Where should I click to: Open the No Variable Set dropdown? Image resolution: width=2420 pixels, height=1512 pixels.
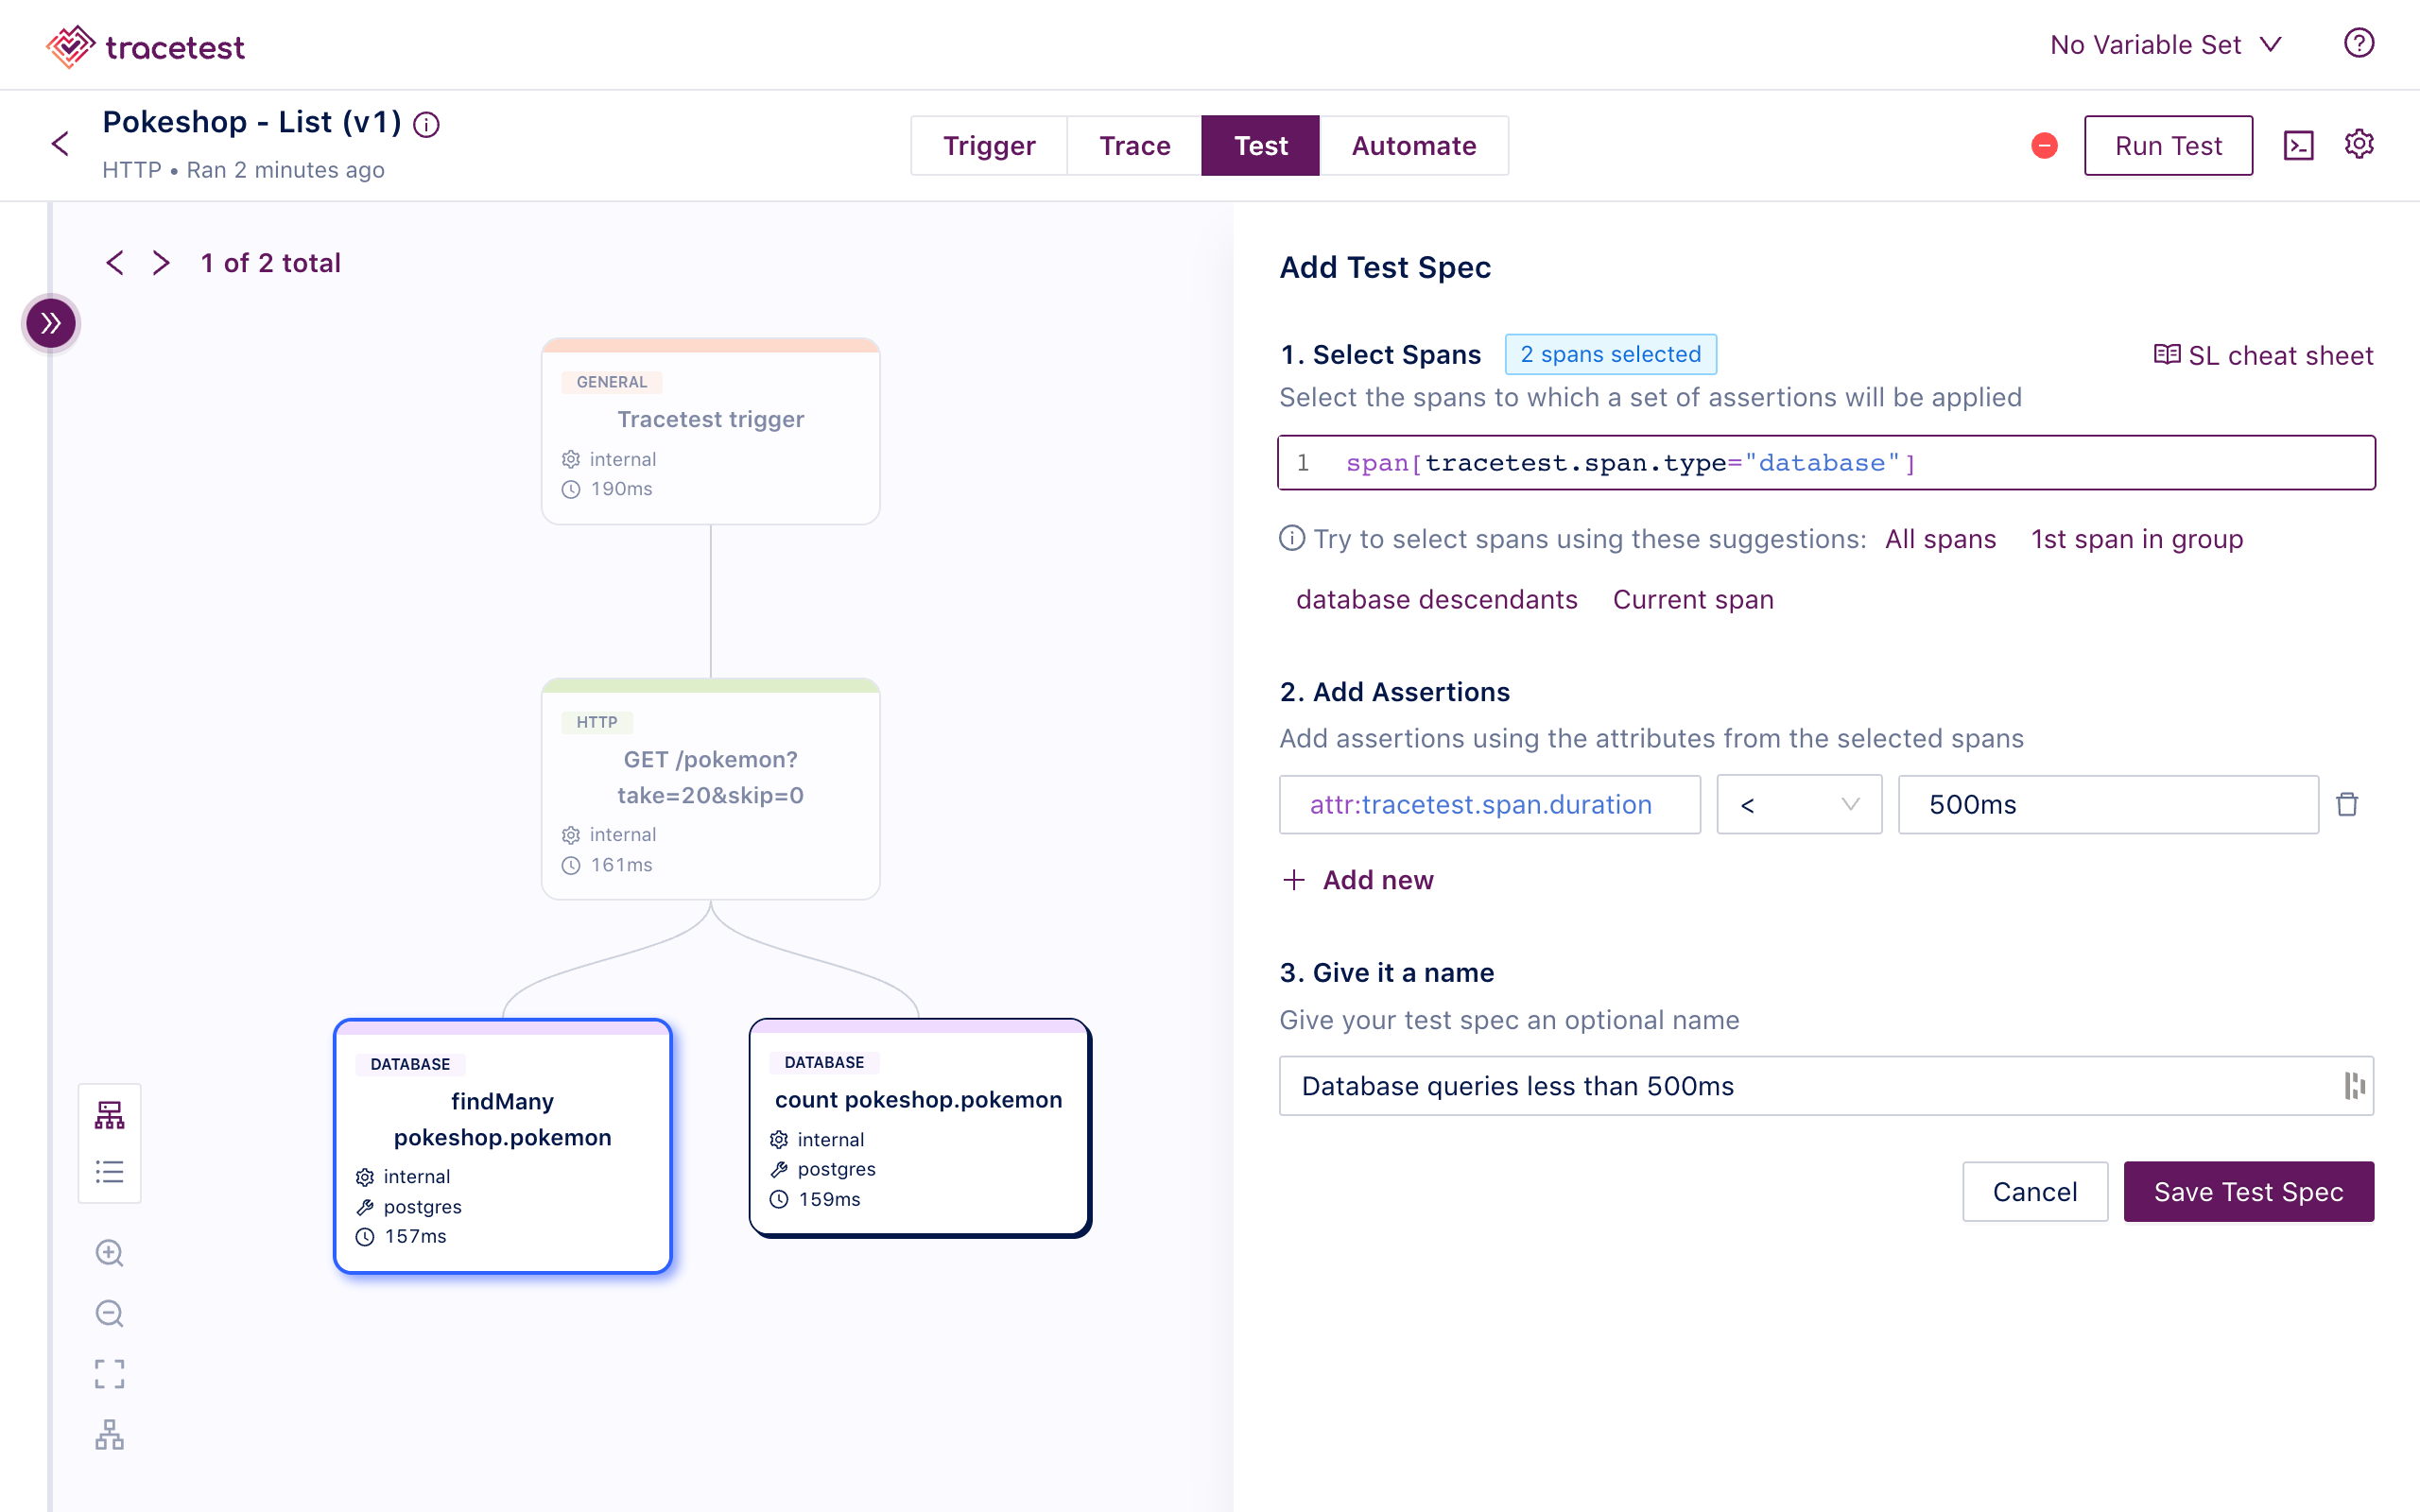(x=2166, y=45)
